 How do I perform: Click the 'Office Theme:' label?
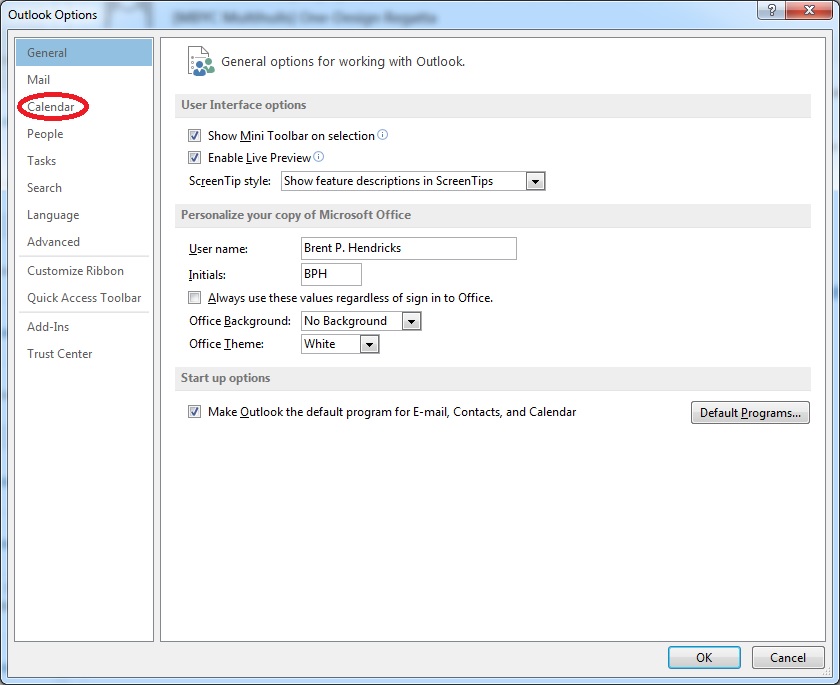pyautogui.click(x=227, y=344)
